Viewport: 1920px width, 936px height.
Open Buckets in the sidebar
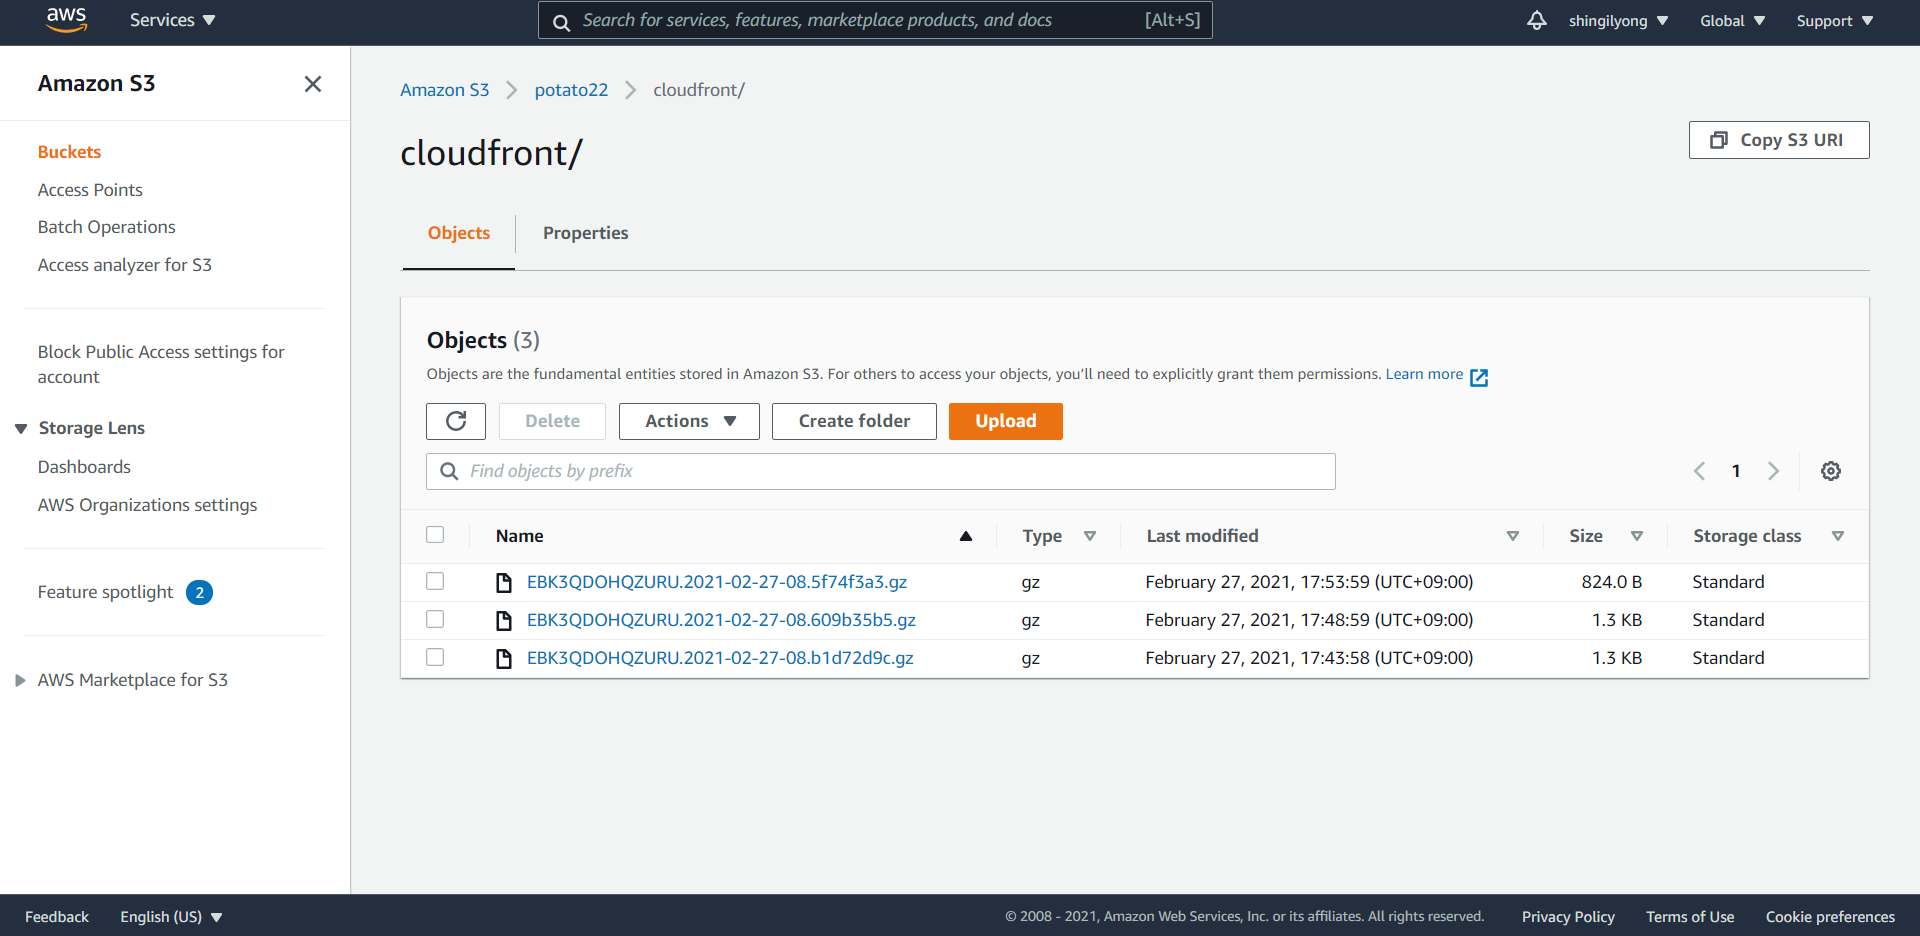(x=69, y=152)
